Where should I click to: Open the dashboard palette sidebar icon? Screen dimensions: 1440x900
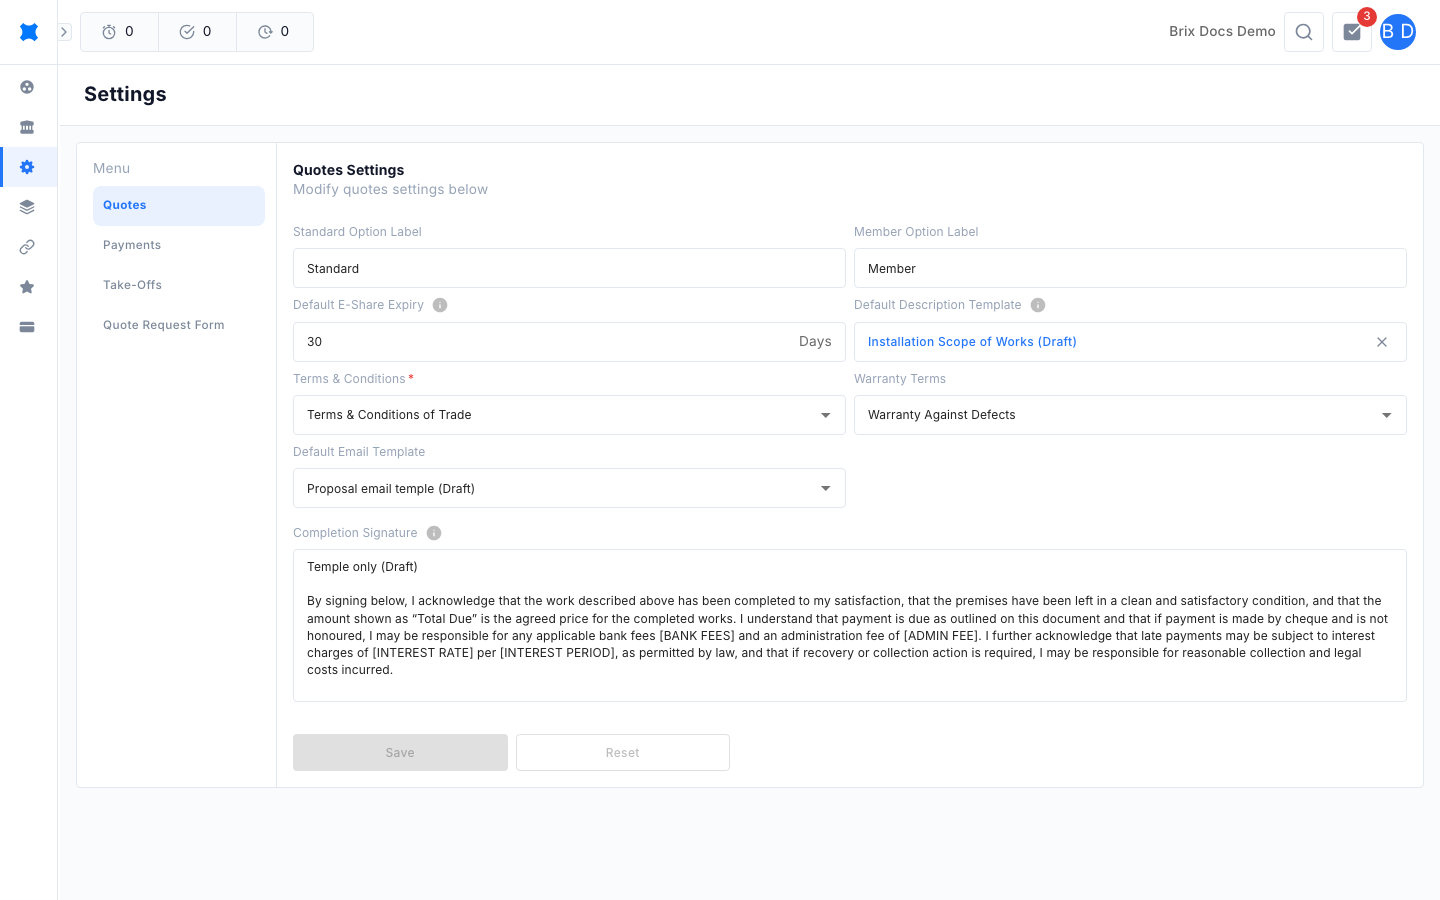tap(27, 87)
